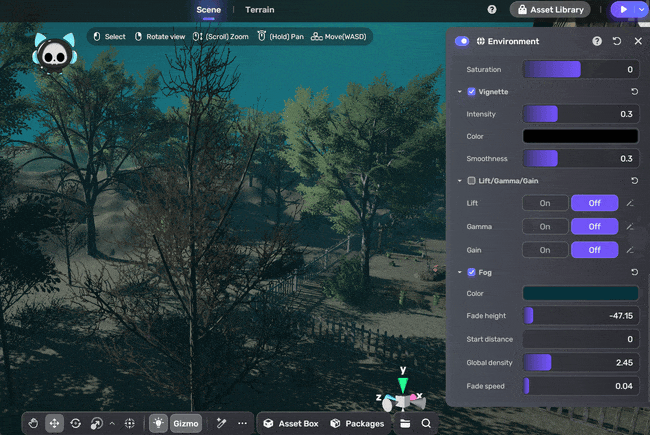Viewport: 650px width, 435px height.
Task: Collapse the Fog section arrow
Action: 459,272
